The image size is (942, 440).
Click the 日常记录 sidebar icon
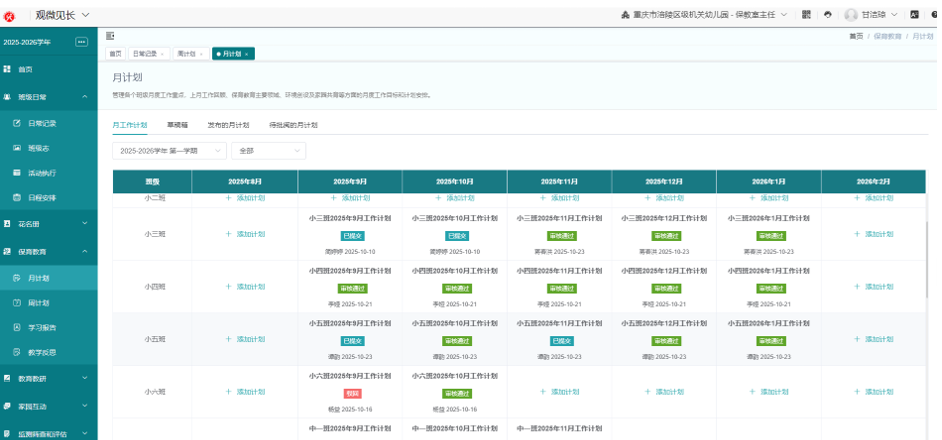[17, 123]
